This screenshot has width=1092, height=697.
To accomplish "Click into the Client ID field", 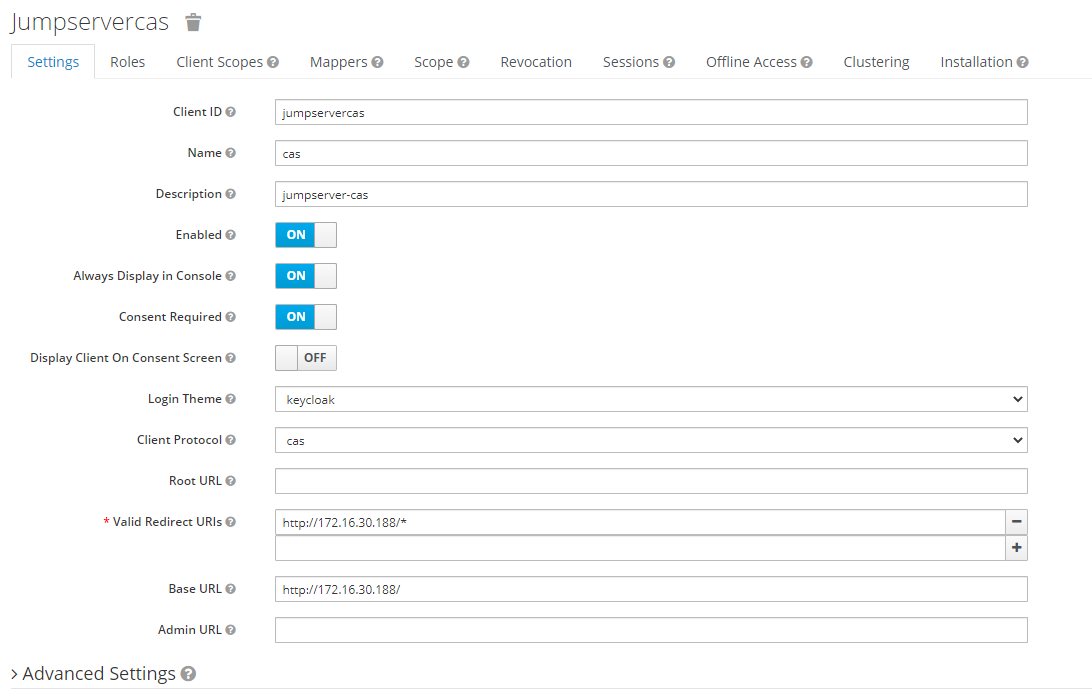I will click(x=651, y=112).
